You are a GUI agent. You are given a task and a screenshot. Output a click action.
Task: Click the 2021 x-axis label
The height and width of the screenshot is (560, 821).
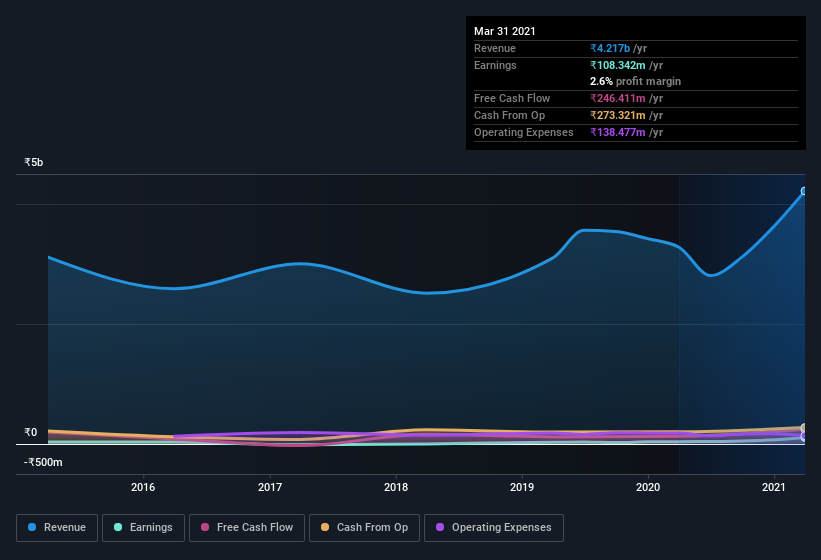click(773, 487)
